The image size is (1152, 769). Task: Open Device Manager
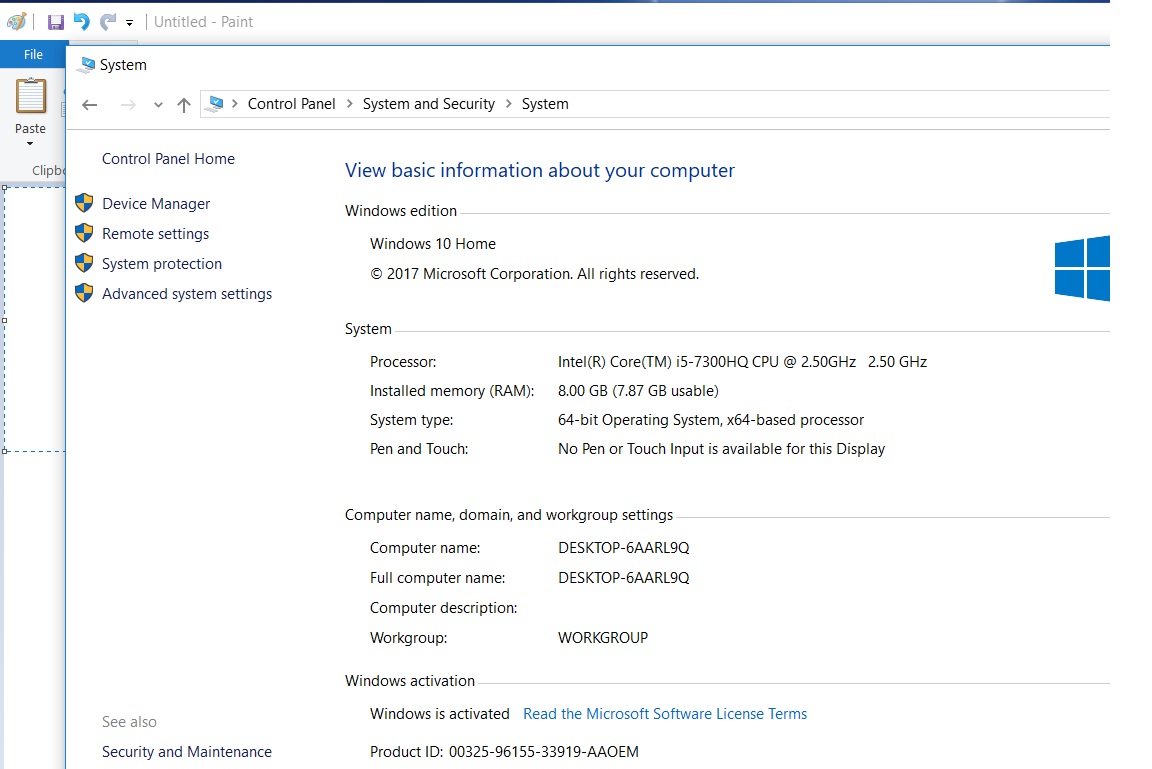click(x=156, y=203)
